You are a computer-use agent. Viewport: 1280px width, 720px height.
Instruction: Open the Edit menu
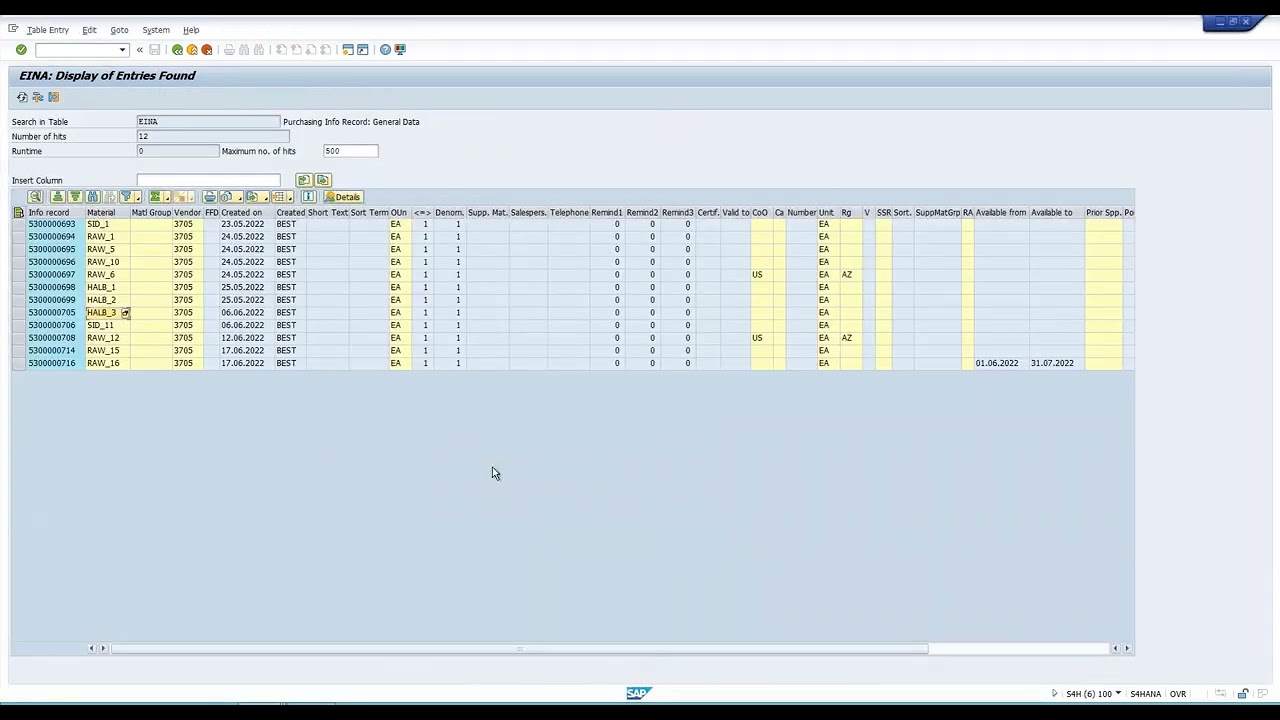coord(89,30)
